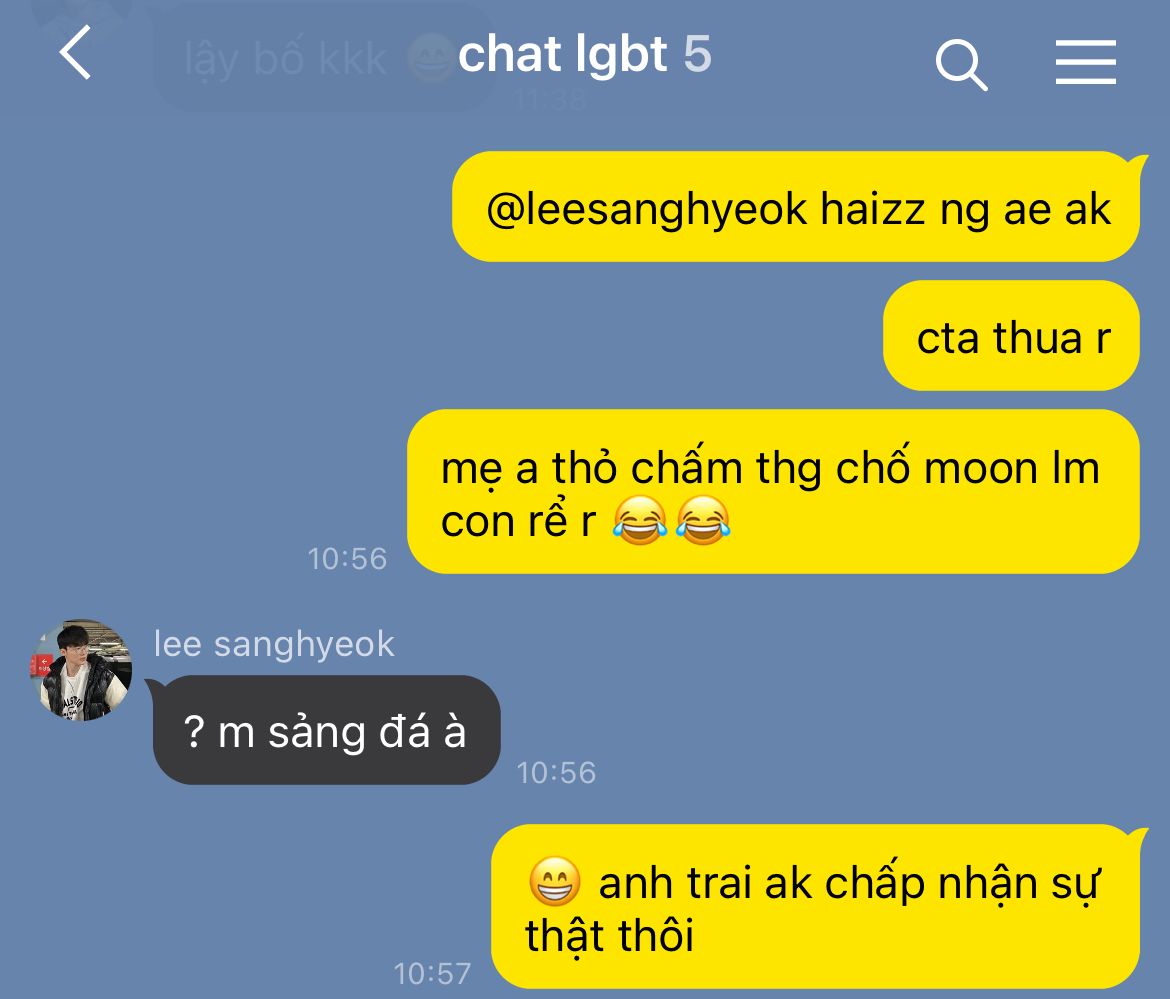Select the '? m sảng đá à' bubble
The height and width of the screenshot is (999, 1170).
click(x=325, y=730)
